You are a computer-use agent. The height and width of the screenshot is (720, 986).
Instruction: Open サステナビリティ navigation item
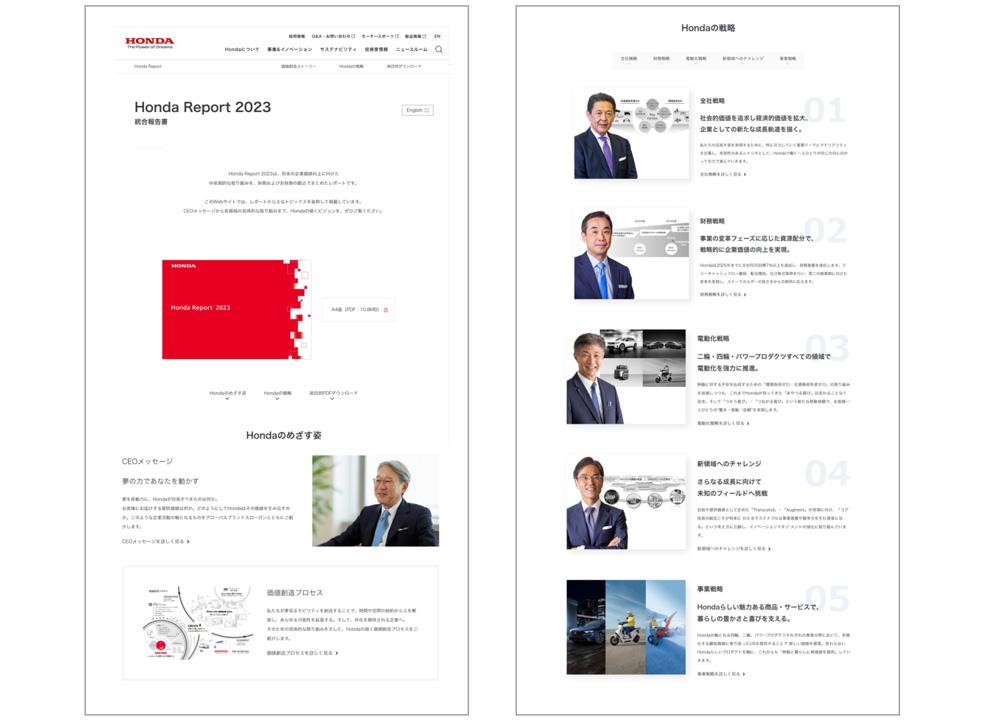pos(338,50)
